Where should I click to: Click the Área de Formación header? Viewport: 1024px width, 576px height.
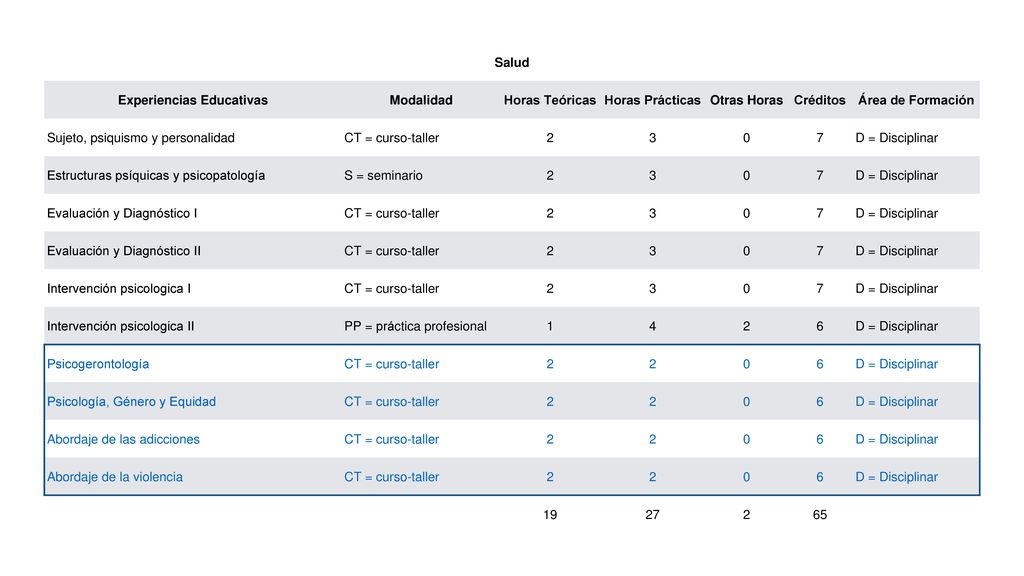pos(916,100)
